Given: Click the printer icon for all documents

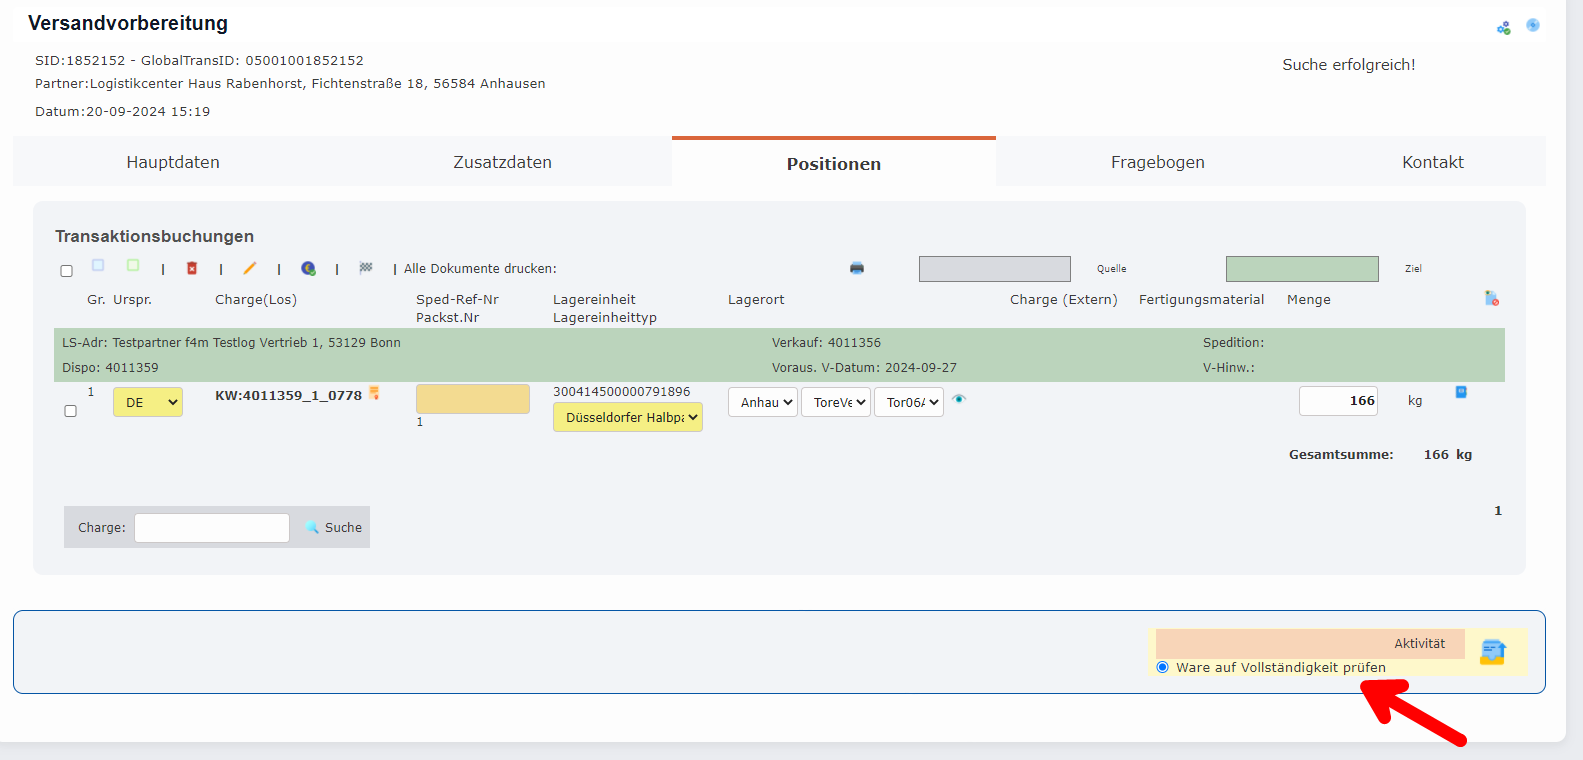Looking at the screenshot, I should (x=857, y=268).
